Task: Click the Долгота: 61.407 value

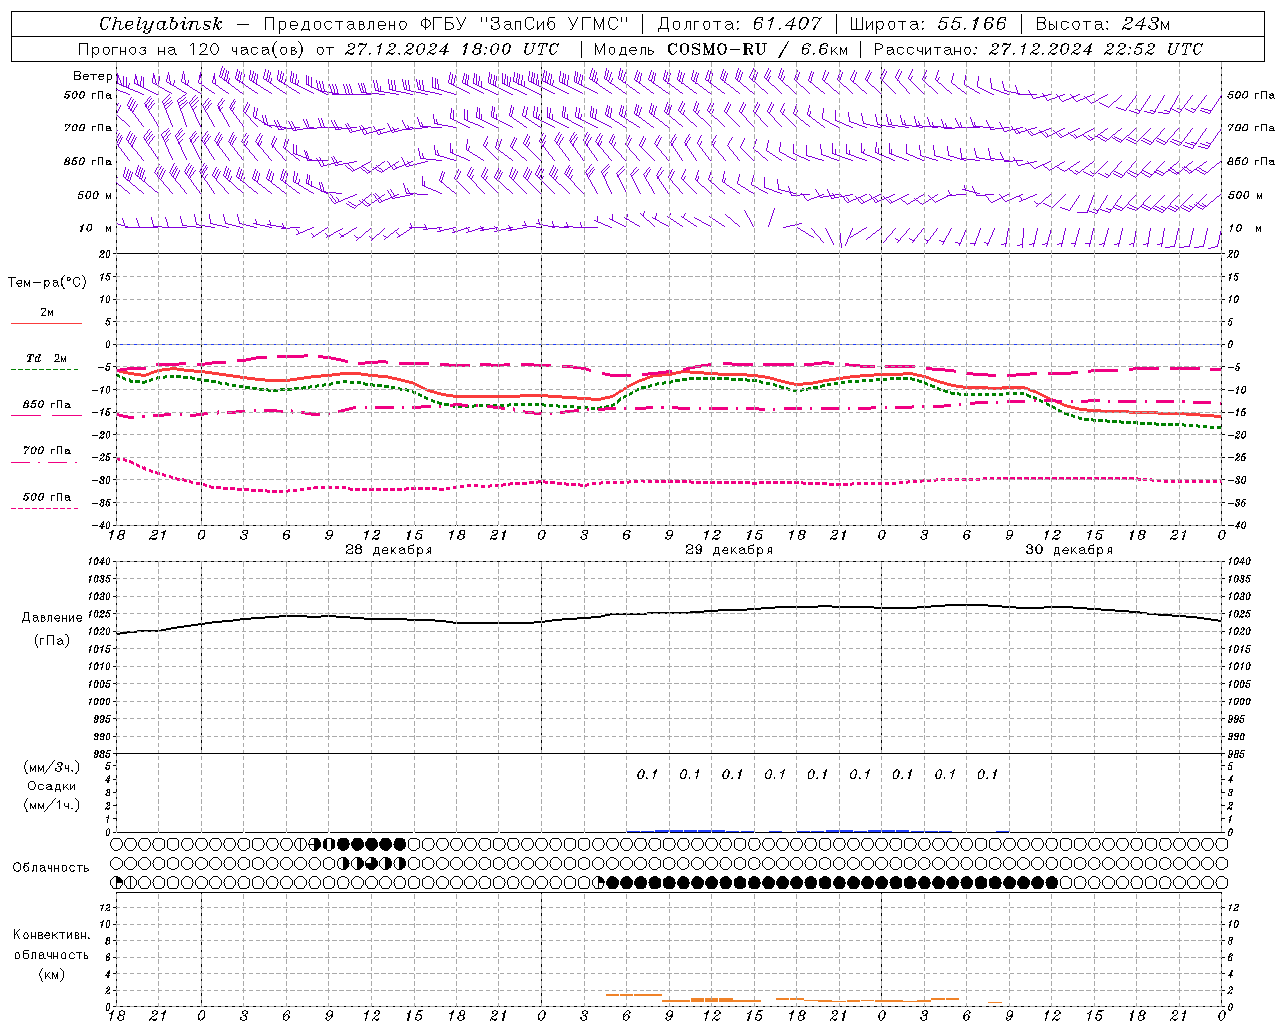Action: [740, 24]
